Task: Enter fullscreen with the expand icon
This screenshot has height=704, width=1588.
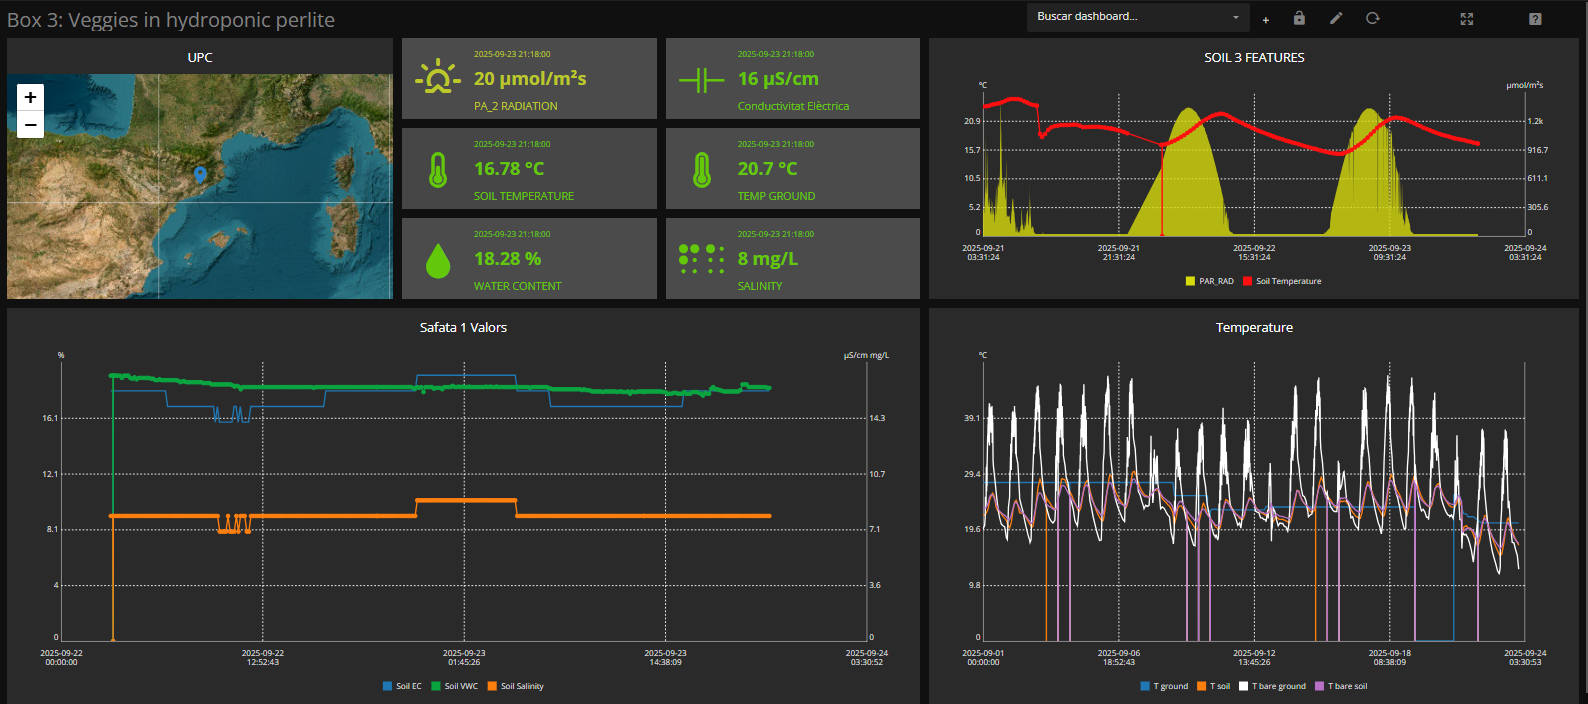Action: tap(1467, 19)
